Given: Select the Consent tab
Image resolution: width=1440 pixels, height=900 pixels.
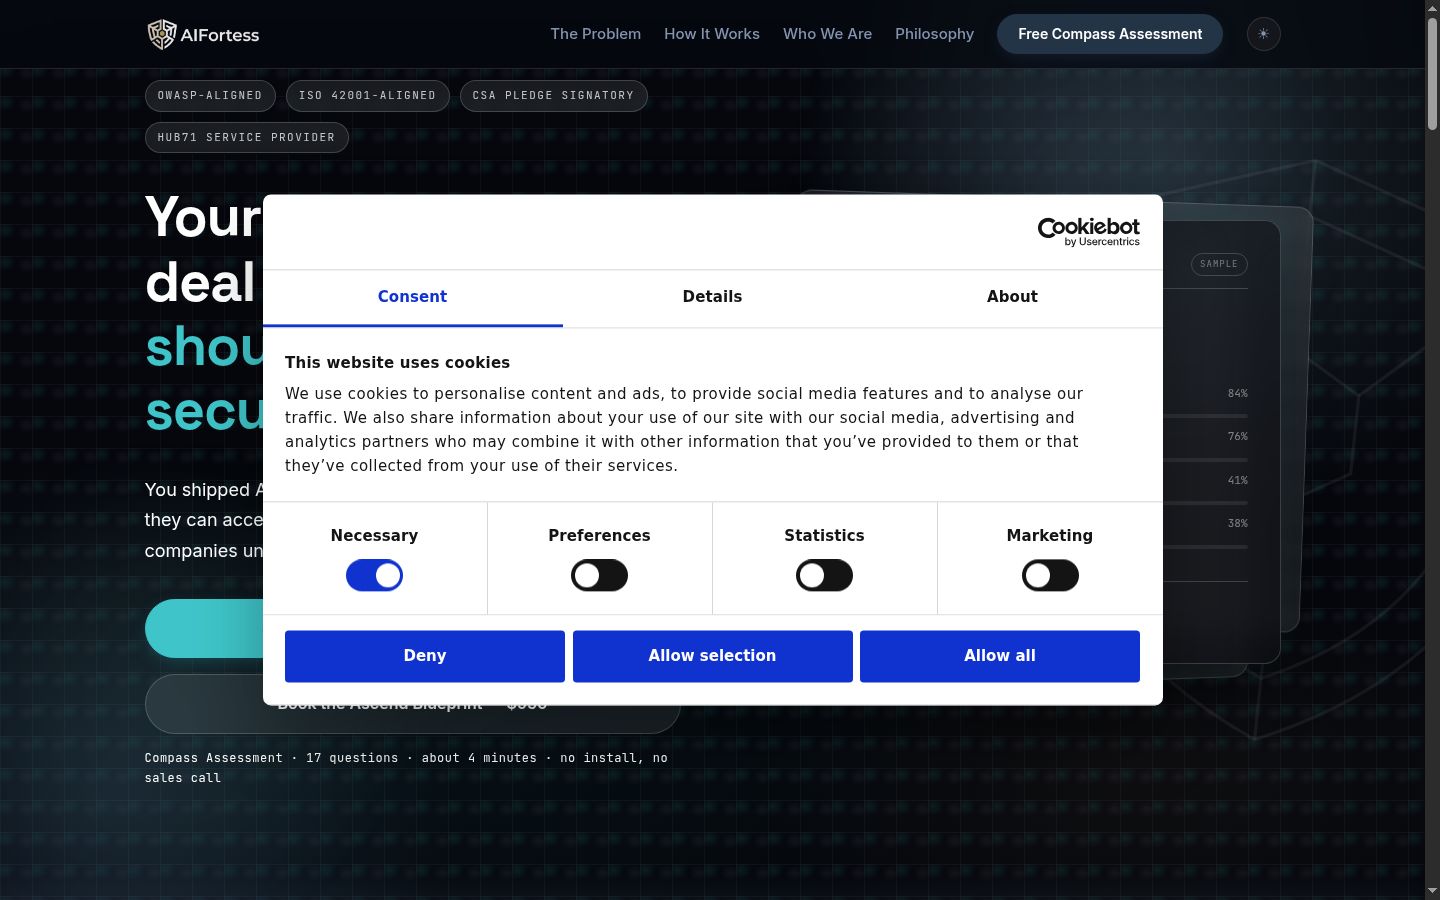Looking at the screenshot, I should 412,297.
